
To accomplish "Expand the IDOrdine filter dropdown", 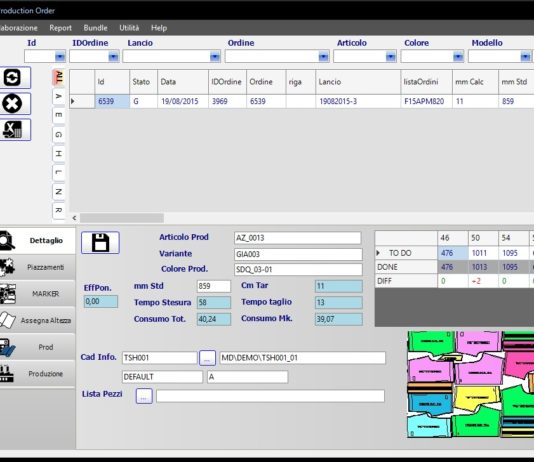I will click(x=113, y=57).
